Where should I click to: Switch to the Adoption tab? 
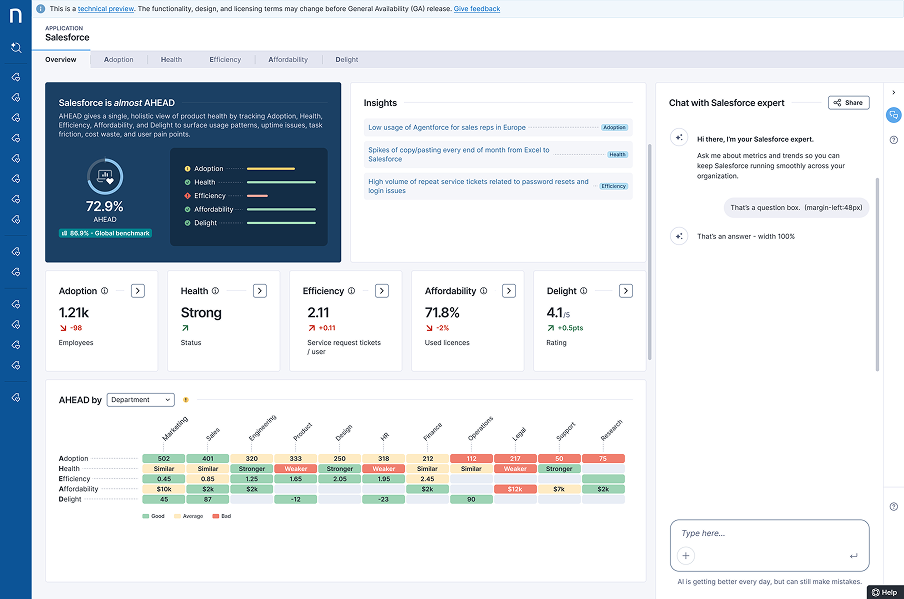pyautogui.click(x=119, y=59)
